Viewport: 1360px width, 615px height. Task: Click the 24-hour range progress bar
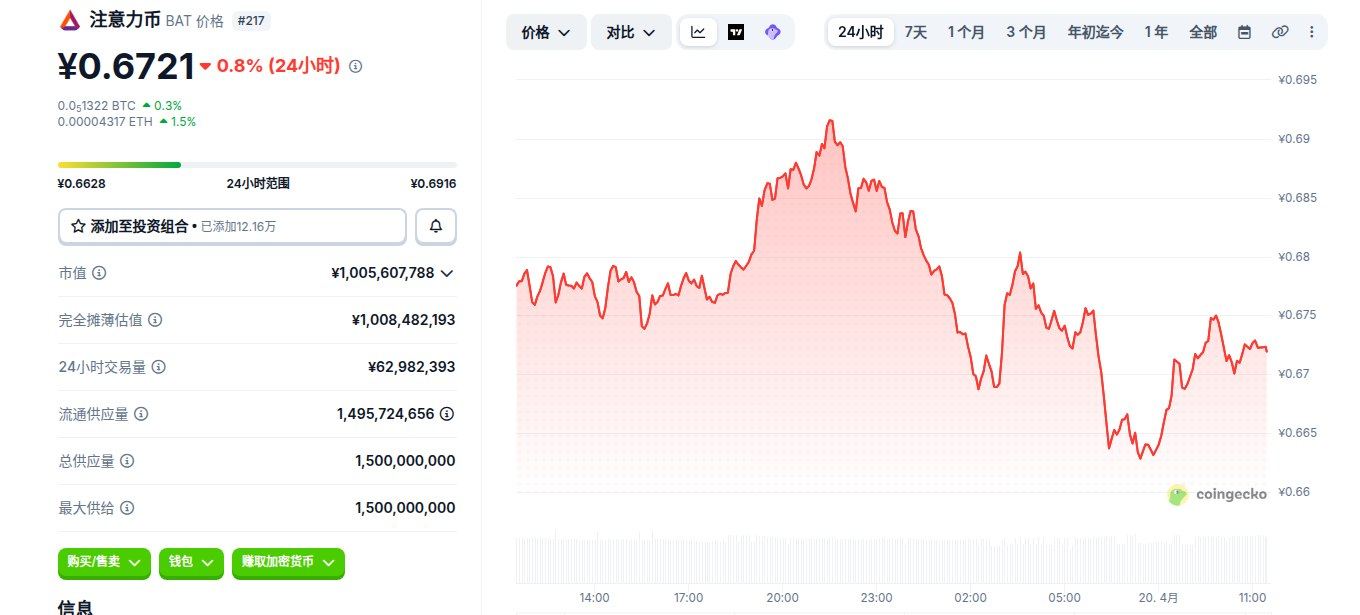[257, 165]
